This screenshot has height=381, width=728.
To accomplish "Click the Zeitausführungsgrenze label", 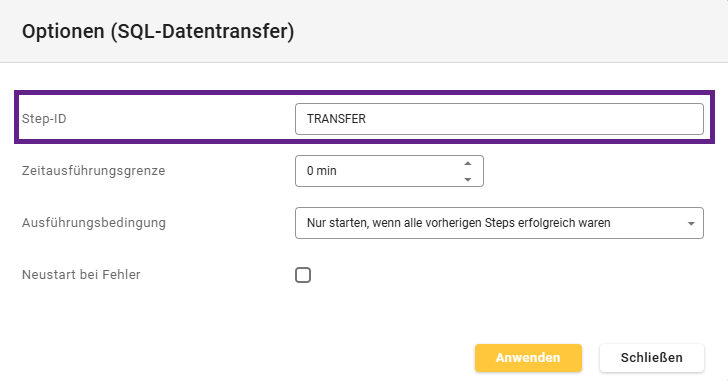I will click(x=93, y=171).
